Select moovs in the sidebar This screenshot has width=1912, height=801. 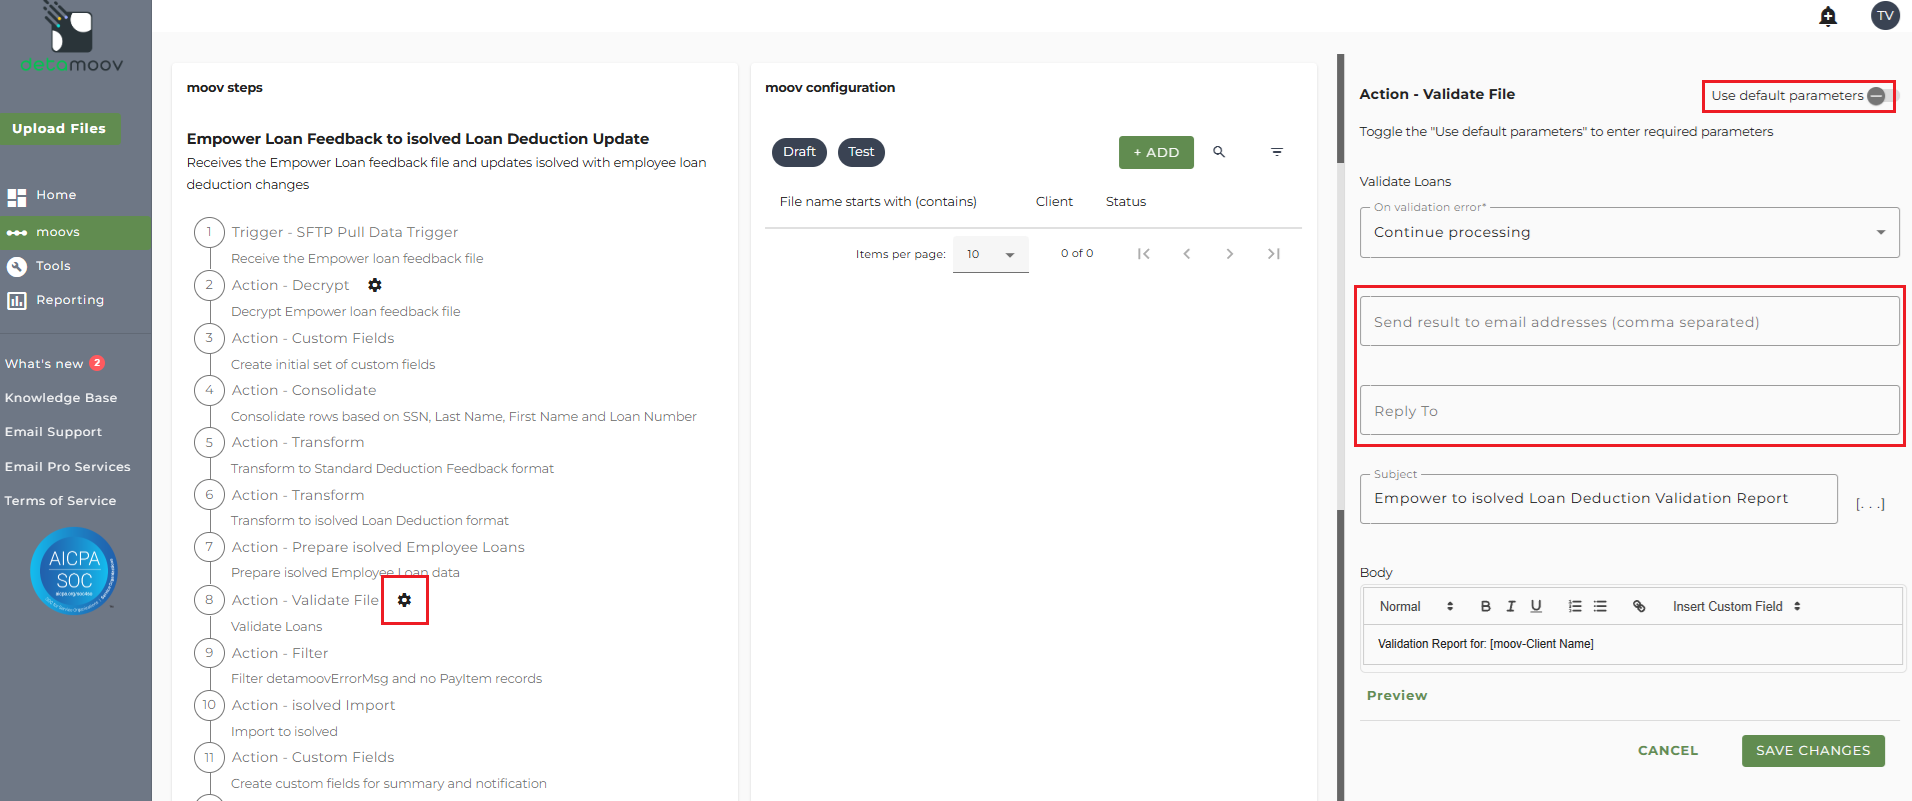[75, 232]
